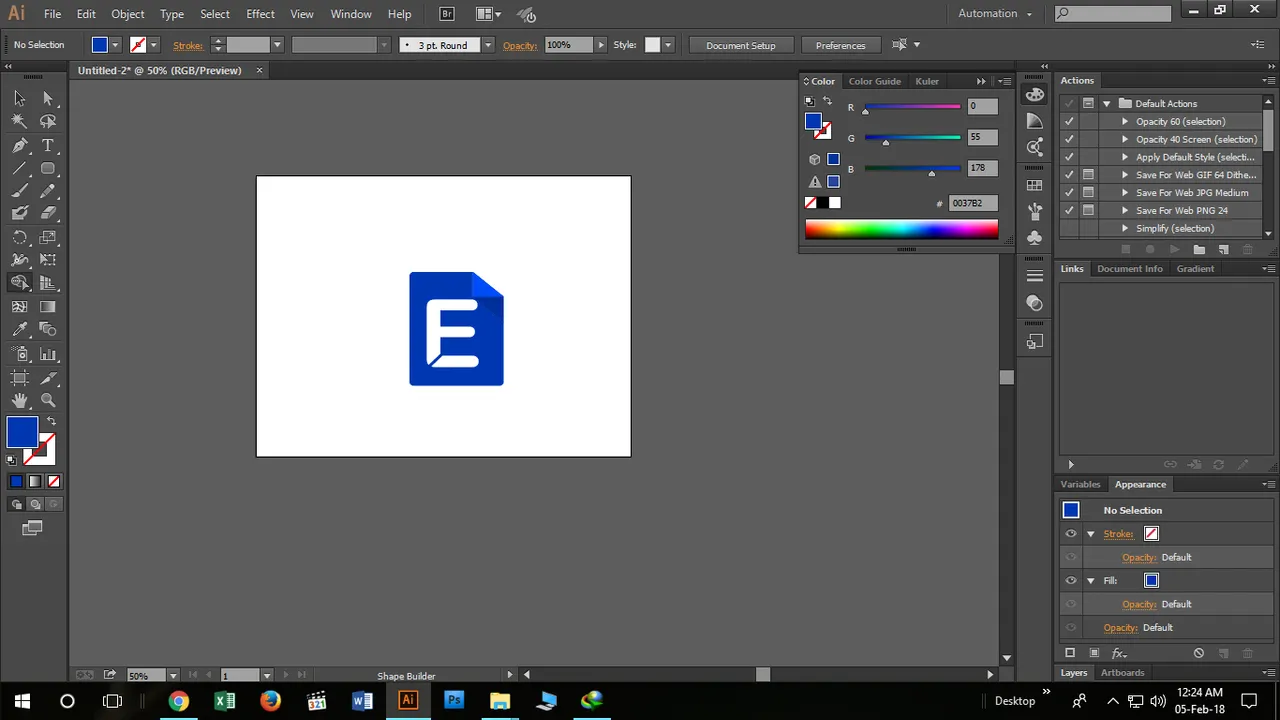The width and height of the screenshot is (1280, 720).
Task: Activate the Rotate tool
Action: (19, 238)
